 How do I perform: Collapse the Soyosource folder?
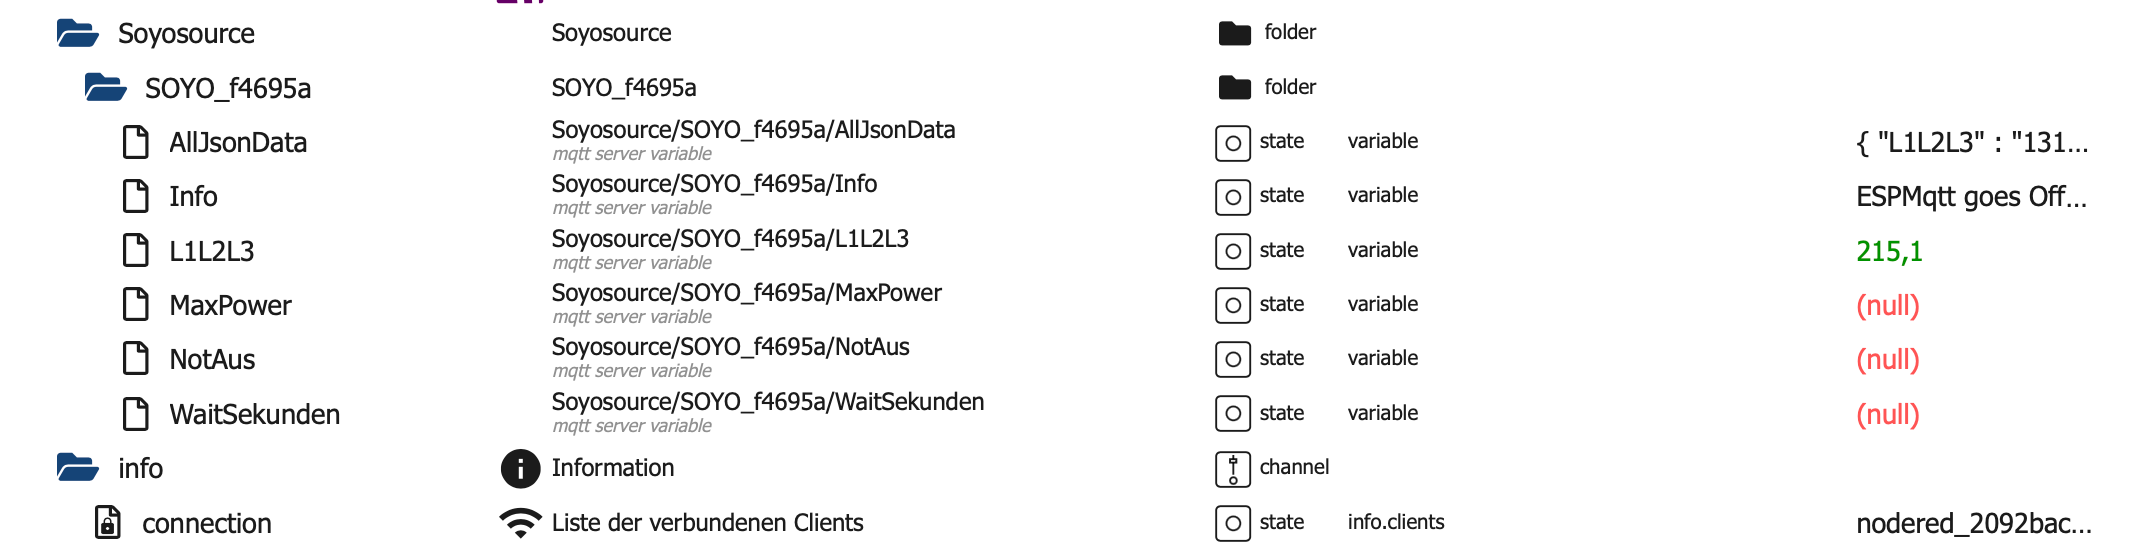(77, 34)
